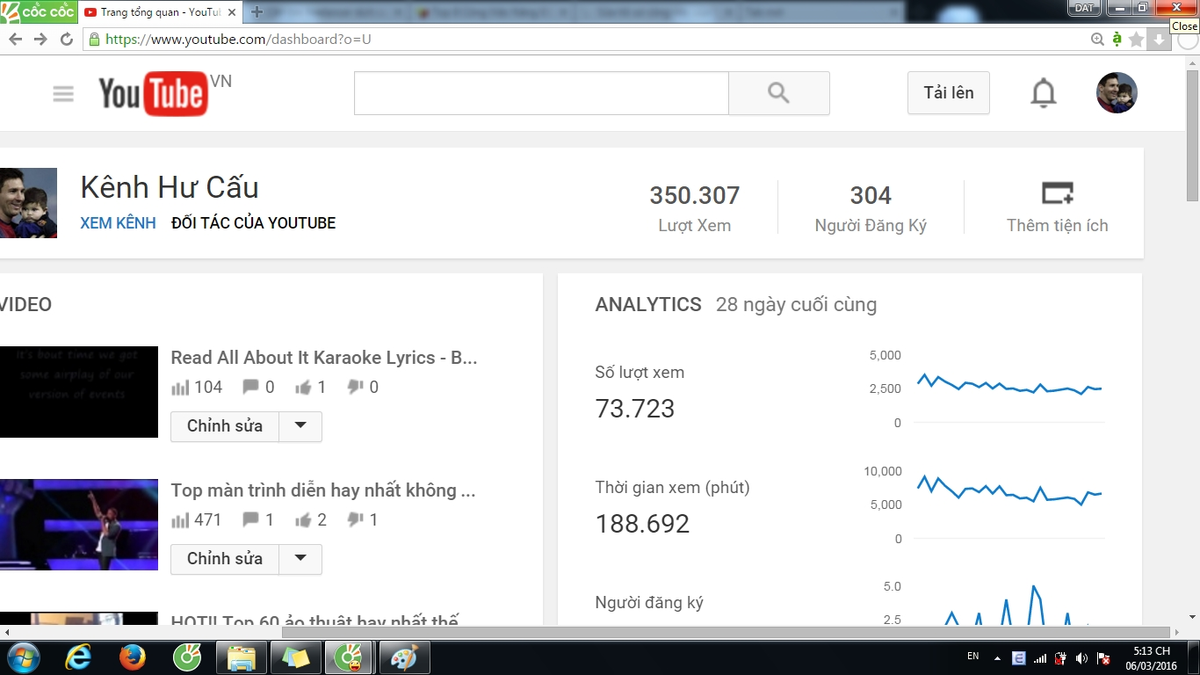
Task: Click Chỉnh sửa for the Top màn trình diễn video
Action: pos(225,559)
